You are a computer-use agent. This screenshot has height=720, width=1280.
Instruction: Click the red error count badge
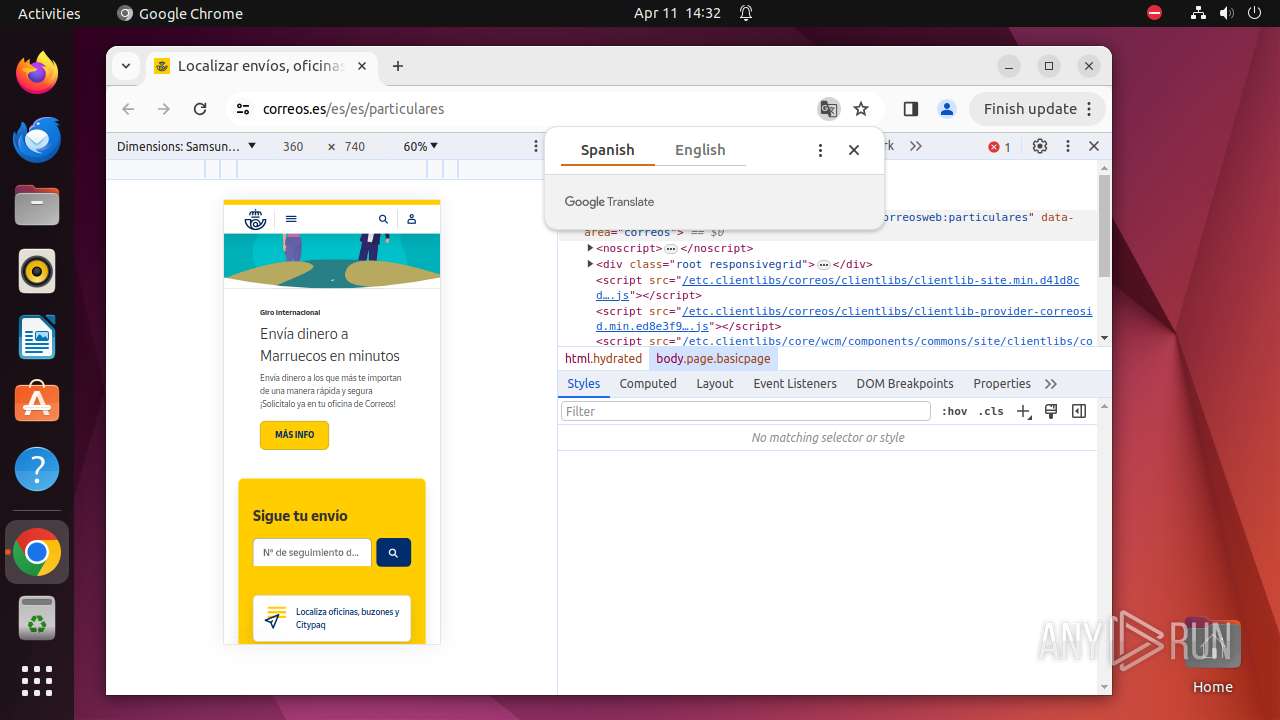(x=999, y=147)
